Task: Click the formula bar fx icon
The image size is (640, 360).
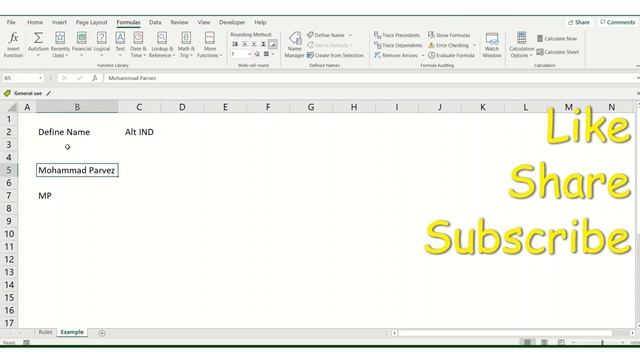Action: (x=94, y=78)
